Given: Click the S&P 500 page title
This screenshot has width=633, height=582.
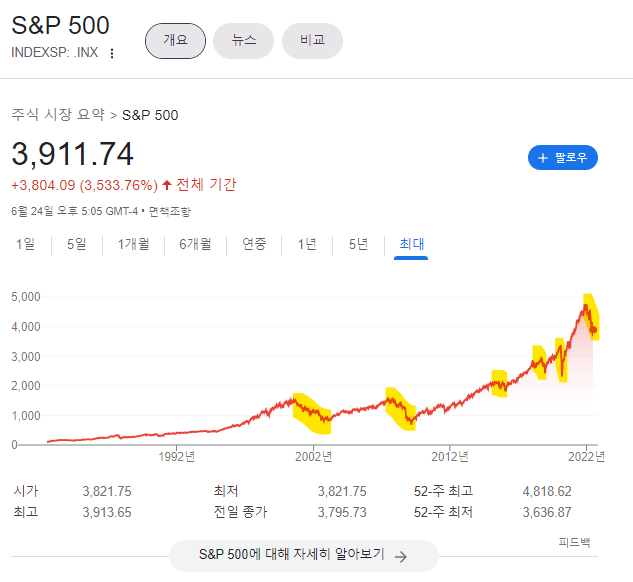Looking at the screenshot, I should 61,25.
